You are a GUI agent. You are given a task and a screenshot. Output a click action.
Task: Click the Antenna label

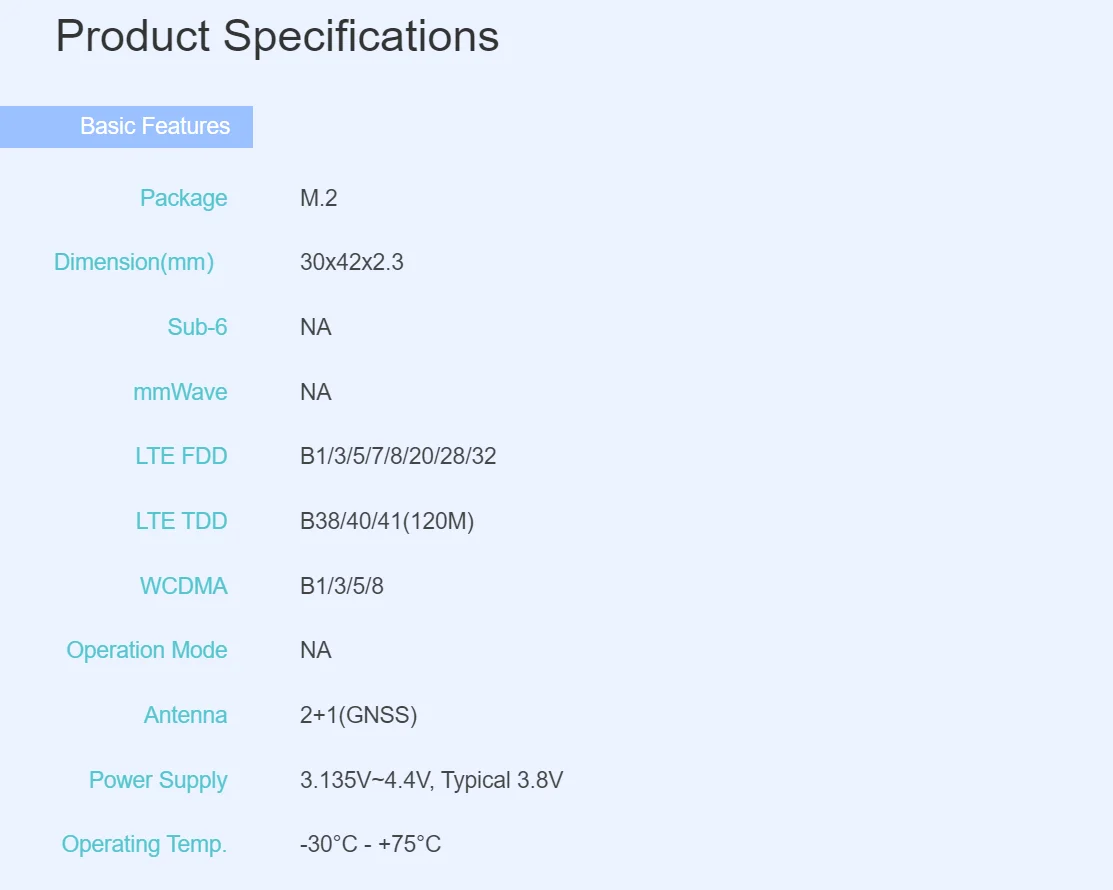[185, 715]
